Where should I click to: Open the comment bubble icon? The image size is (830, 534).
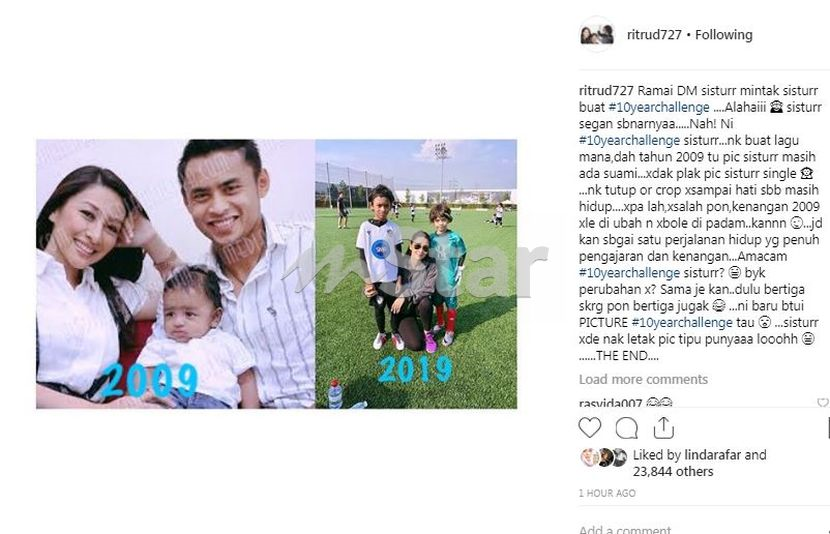(626, 428)
